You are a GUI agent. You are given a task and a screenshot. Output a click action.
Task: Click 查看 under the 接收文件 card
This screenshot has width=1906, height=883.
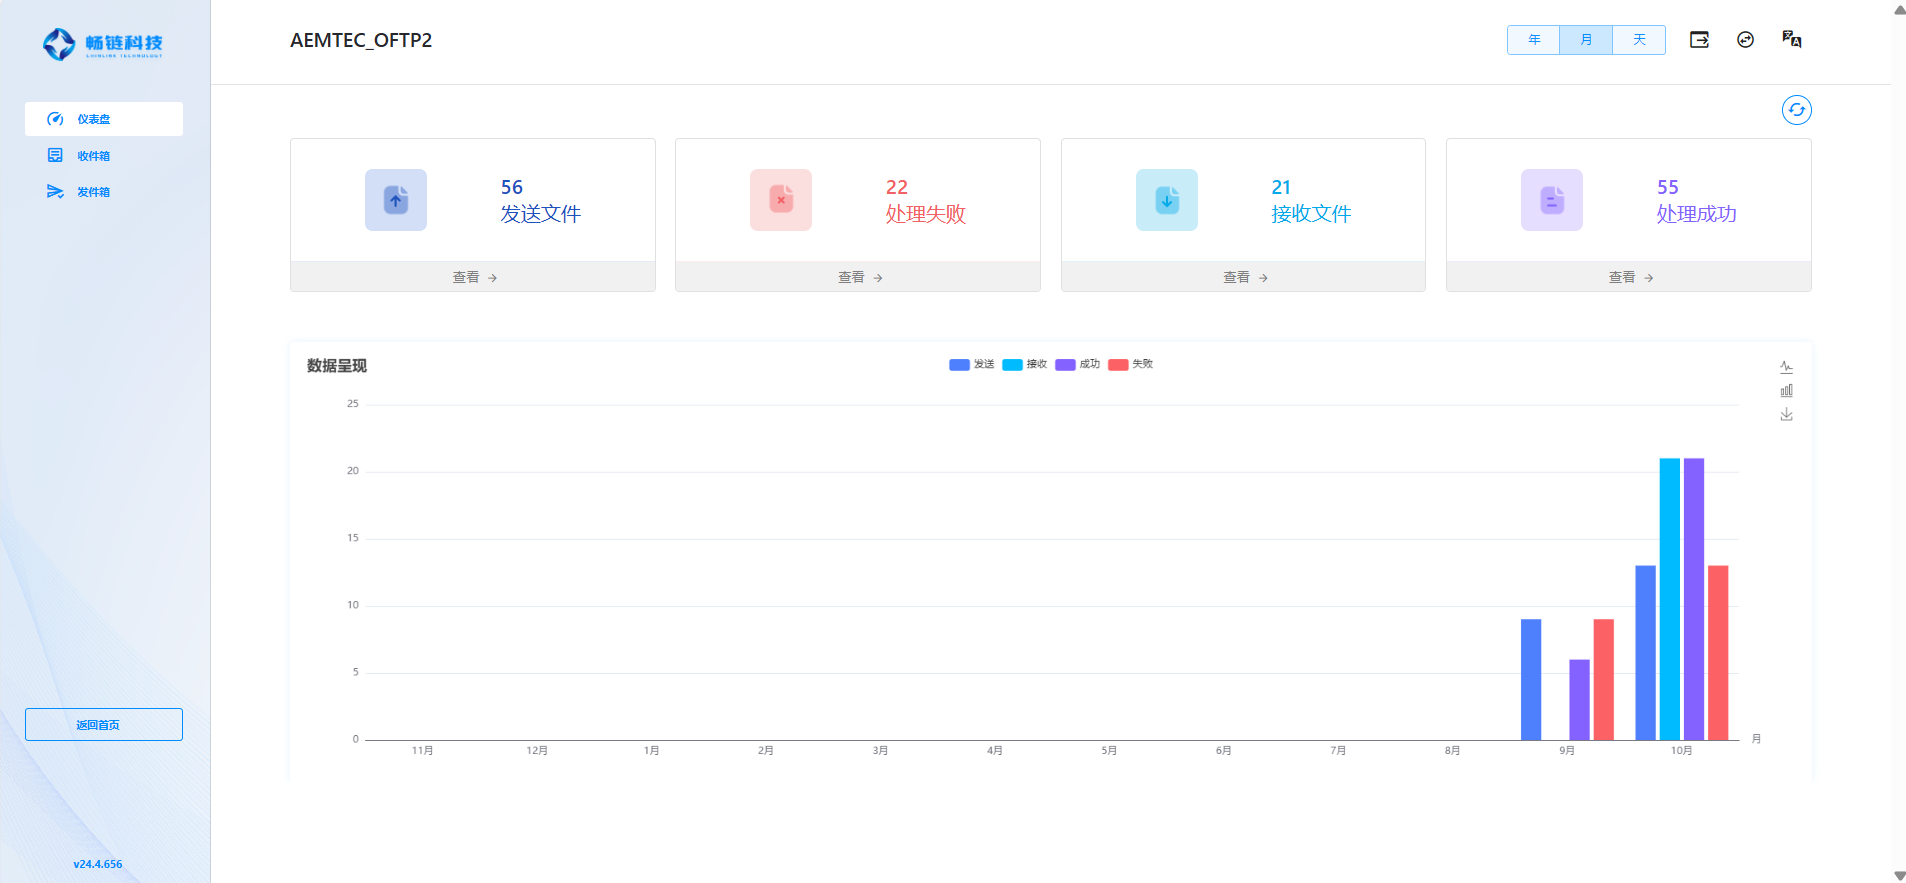click(1243, 277)
